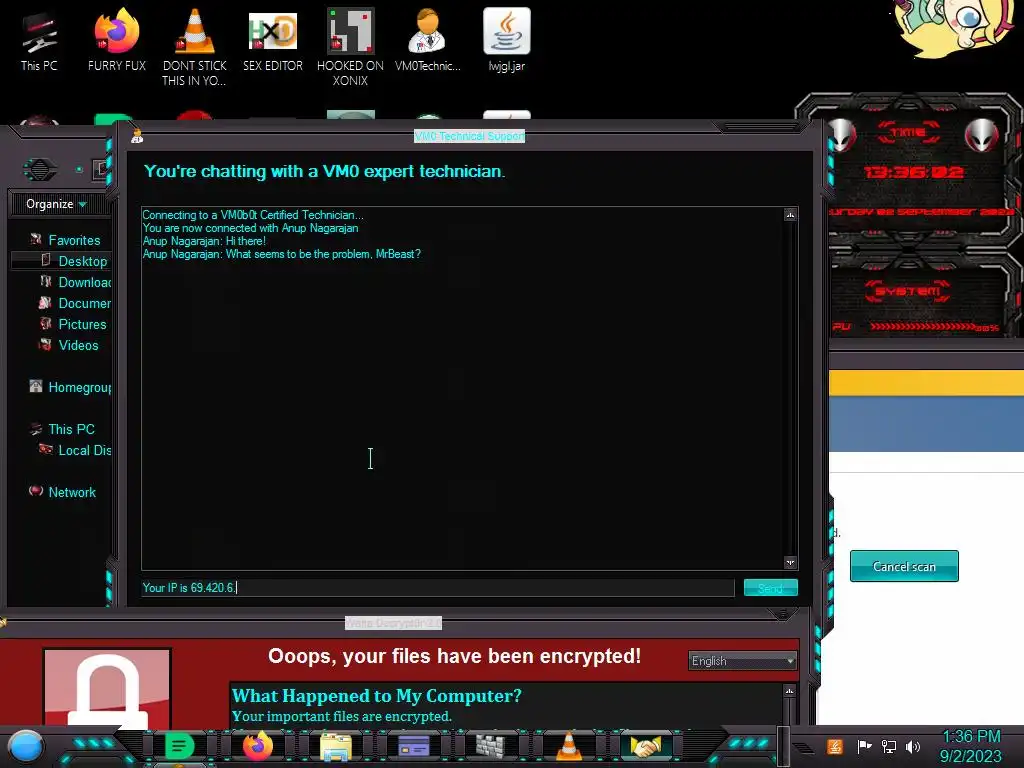Click the Wana Decrypt0r 2.0 window title
1024x768 pixels.
(x=393, y=623)
